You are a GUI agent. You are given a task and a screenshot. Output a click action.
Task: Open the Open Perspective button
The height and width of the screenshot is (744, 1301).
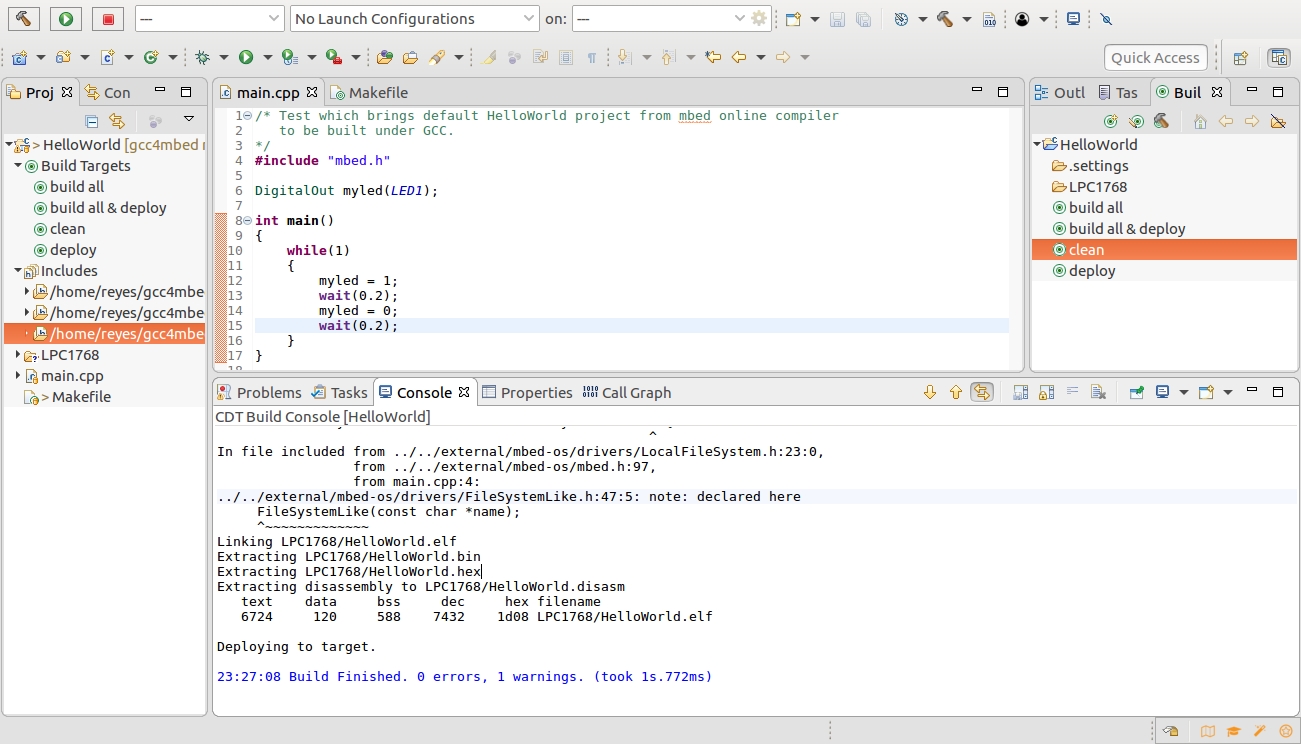pos(1240,58)
